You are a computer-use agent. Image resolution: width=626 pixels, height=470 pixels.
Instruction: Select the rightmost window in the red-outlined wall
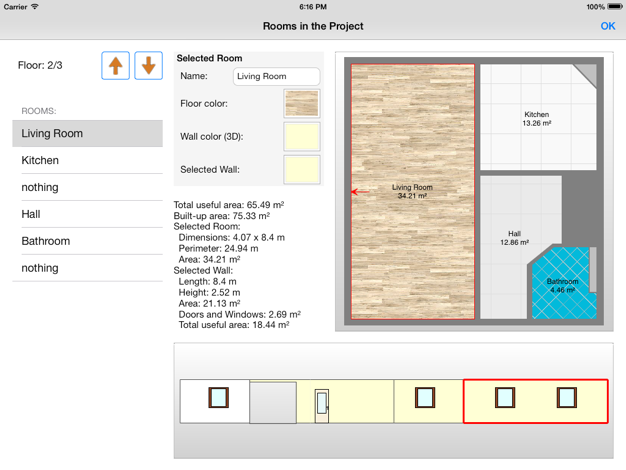pos(566,398)
